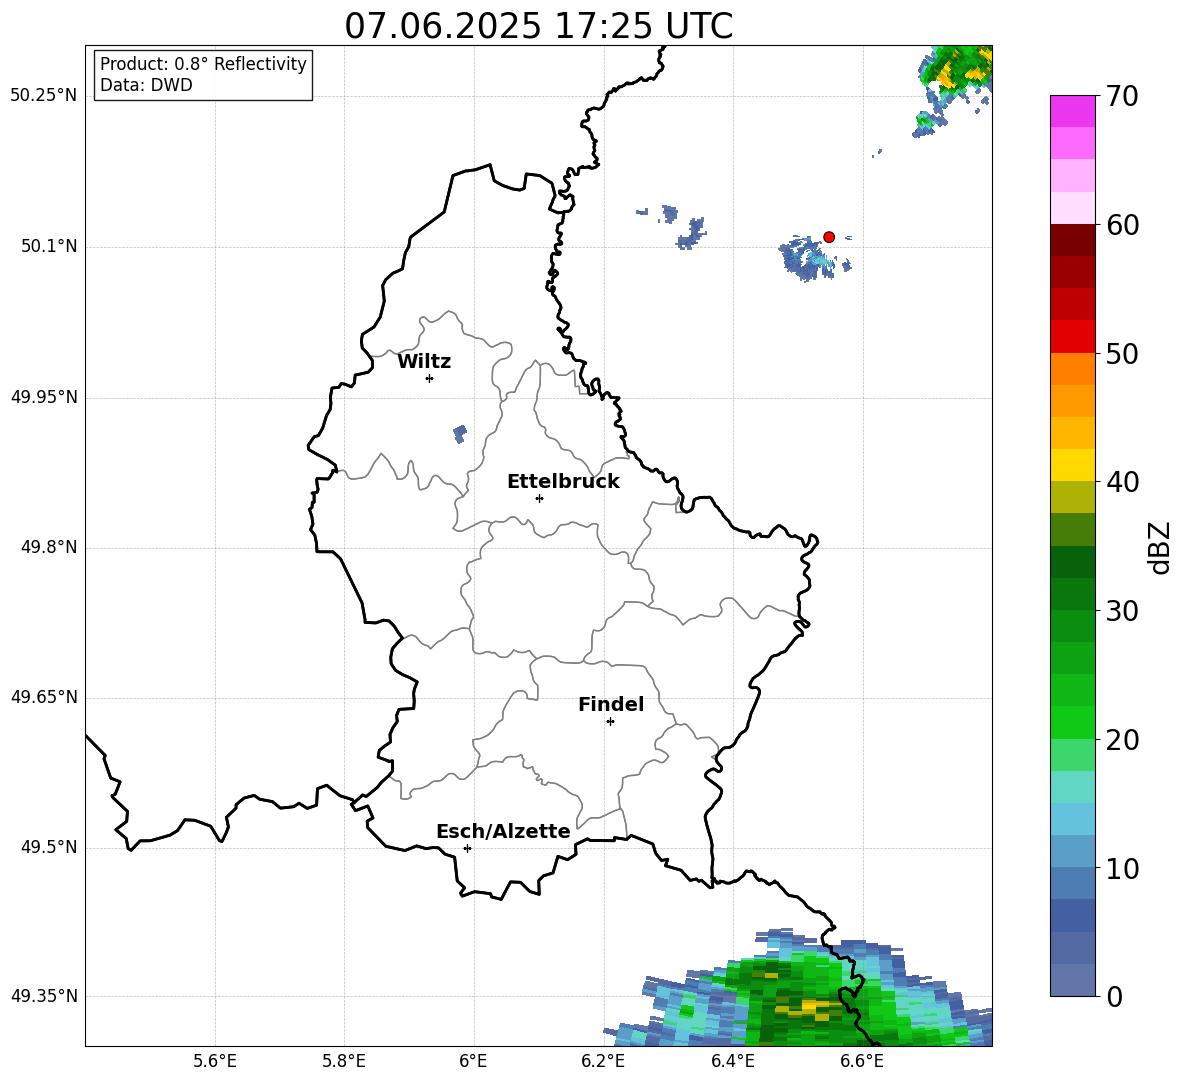Screen dimensions: 1184x1081
Task: Click the small blue echo southeast of Wiltz
Action: click(459, 434)
